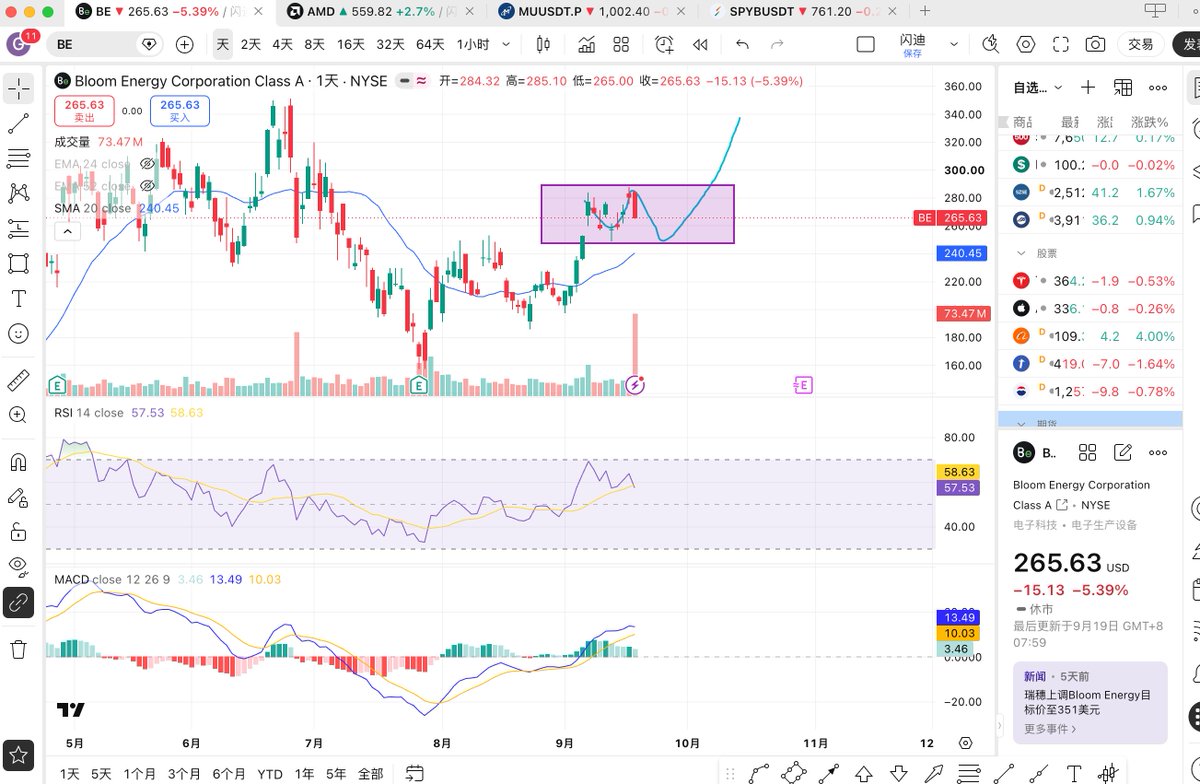This screenshot has height=784, width=1200.
Task: Open watchlist three-dots more menu
Action: click(1158, 88)
